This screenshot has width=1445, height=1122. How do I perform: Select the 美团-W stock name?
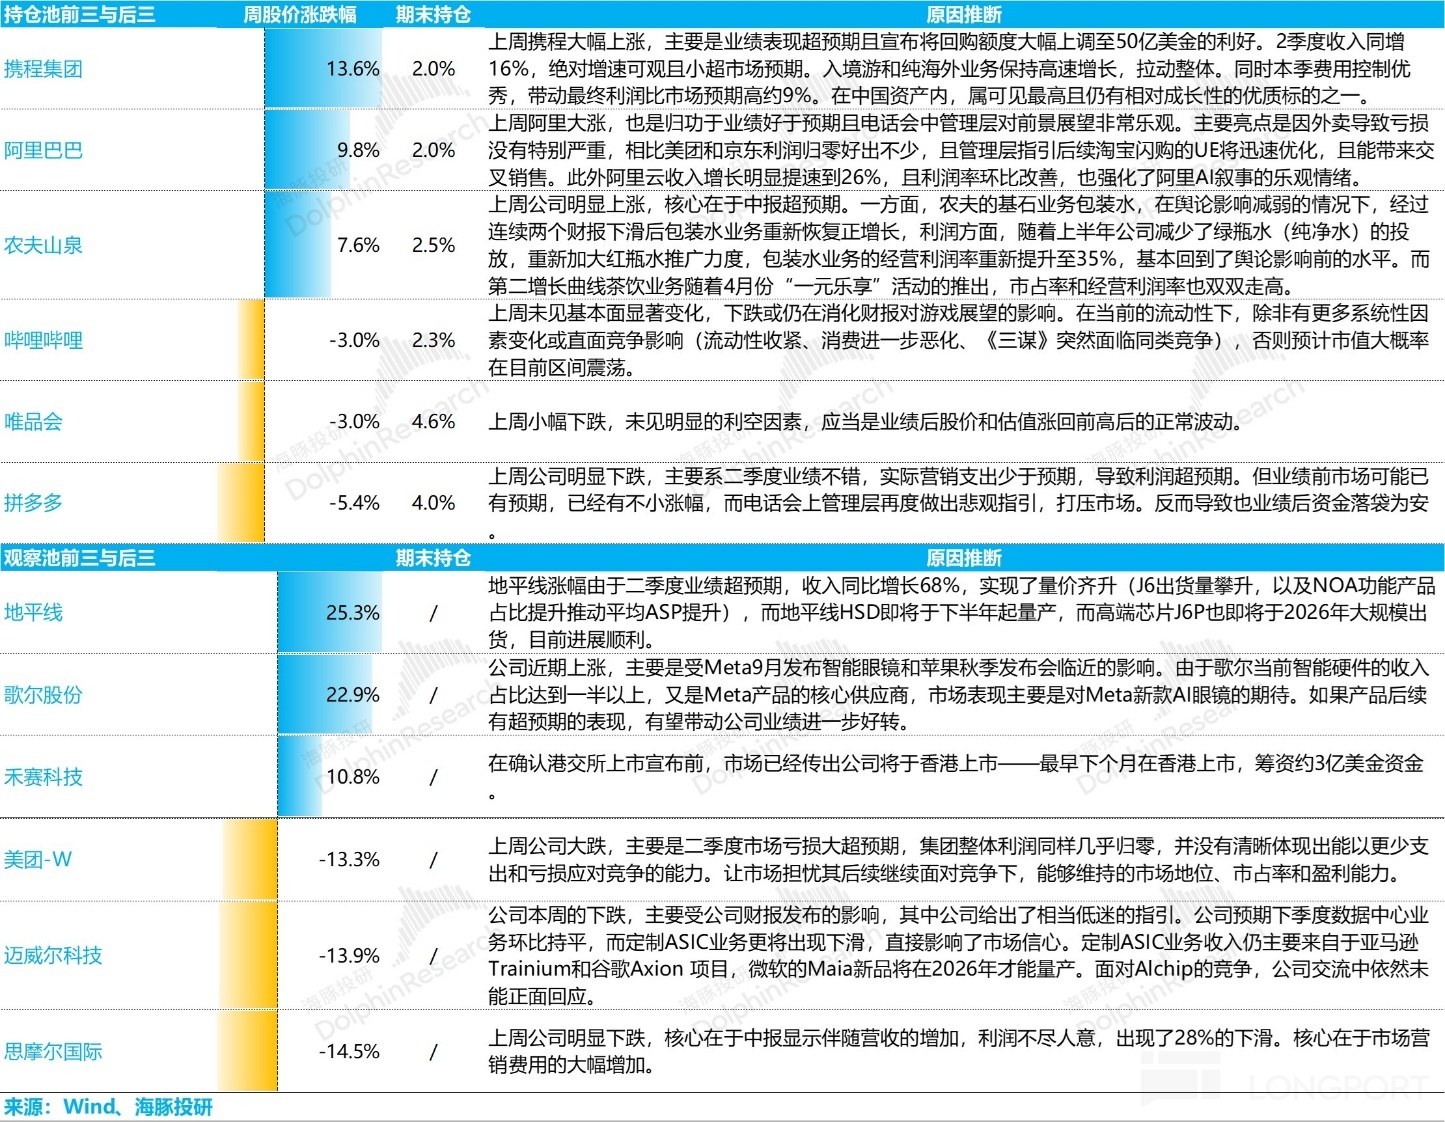[38, 859]
